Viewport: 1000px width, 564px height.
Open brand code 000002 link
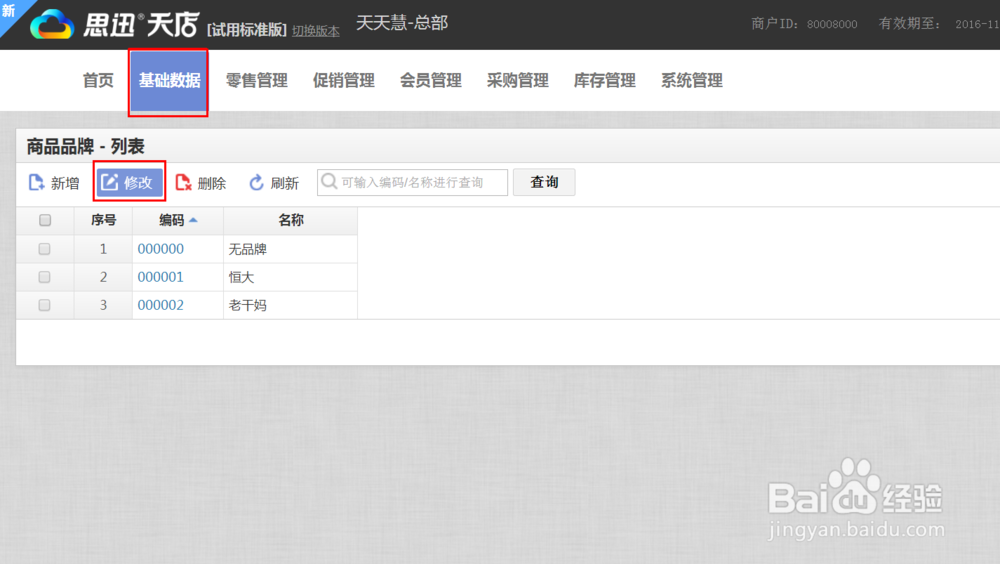161,305
